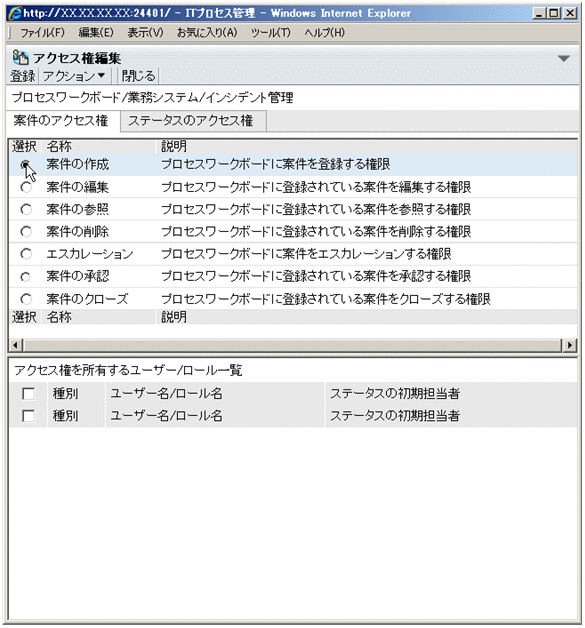The width and height of the screenshot is (585, 628).
Task: Check the upper 種別 header checkbox
Action: 28,393
